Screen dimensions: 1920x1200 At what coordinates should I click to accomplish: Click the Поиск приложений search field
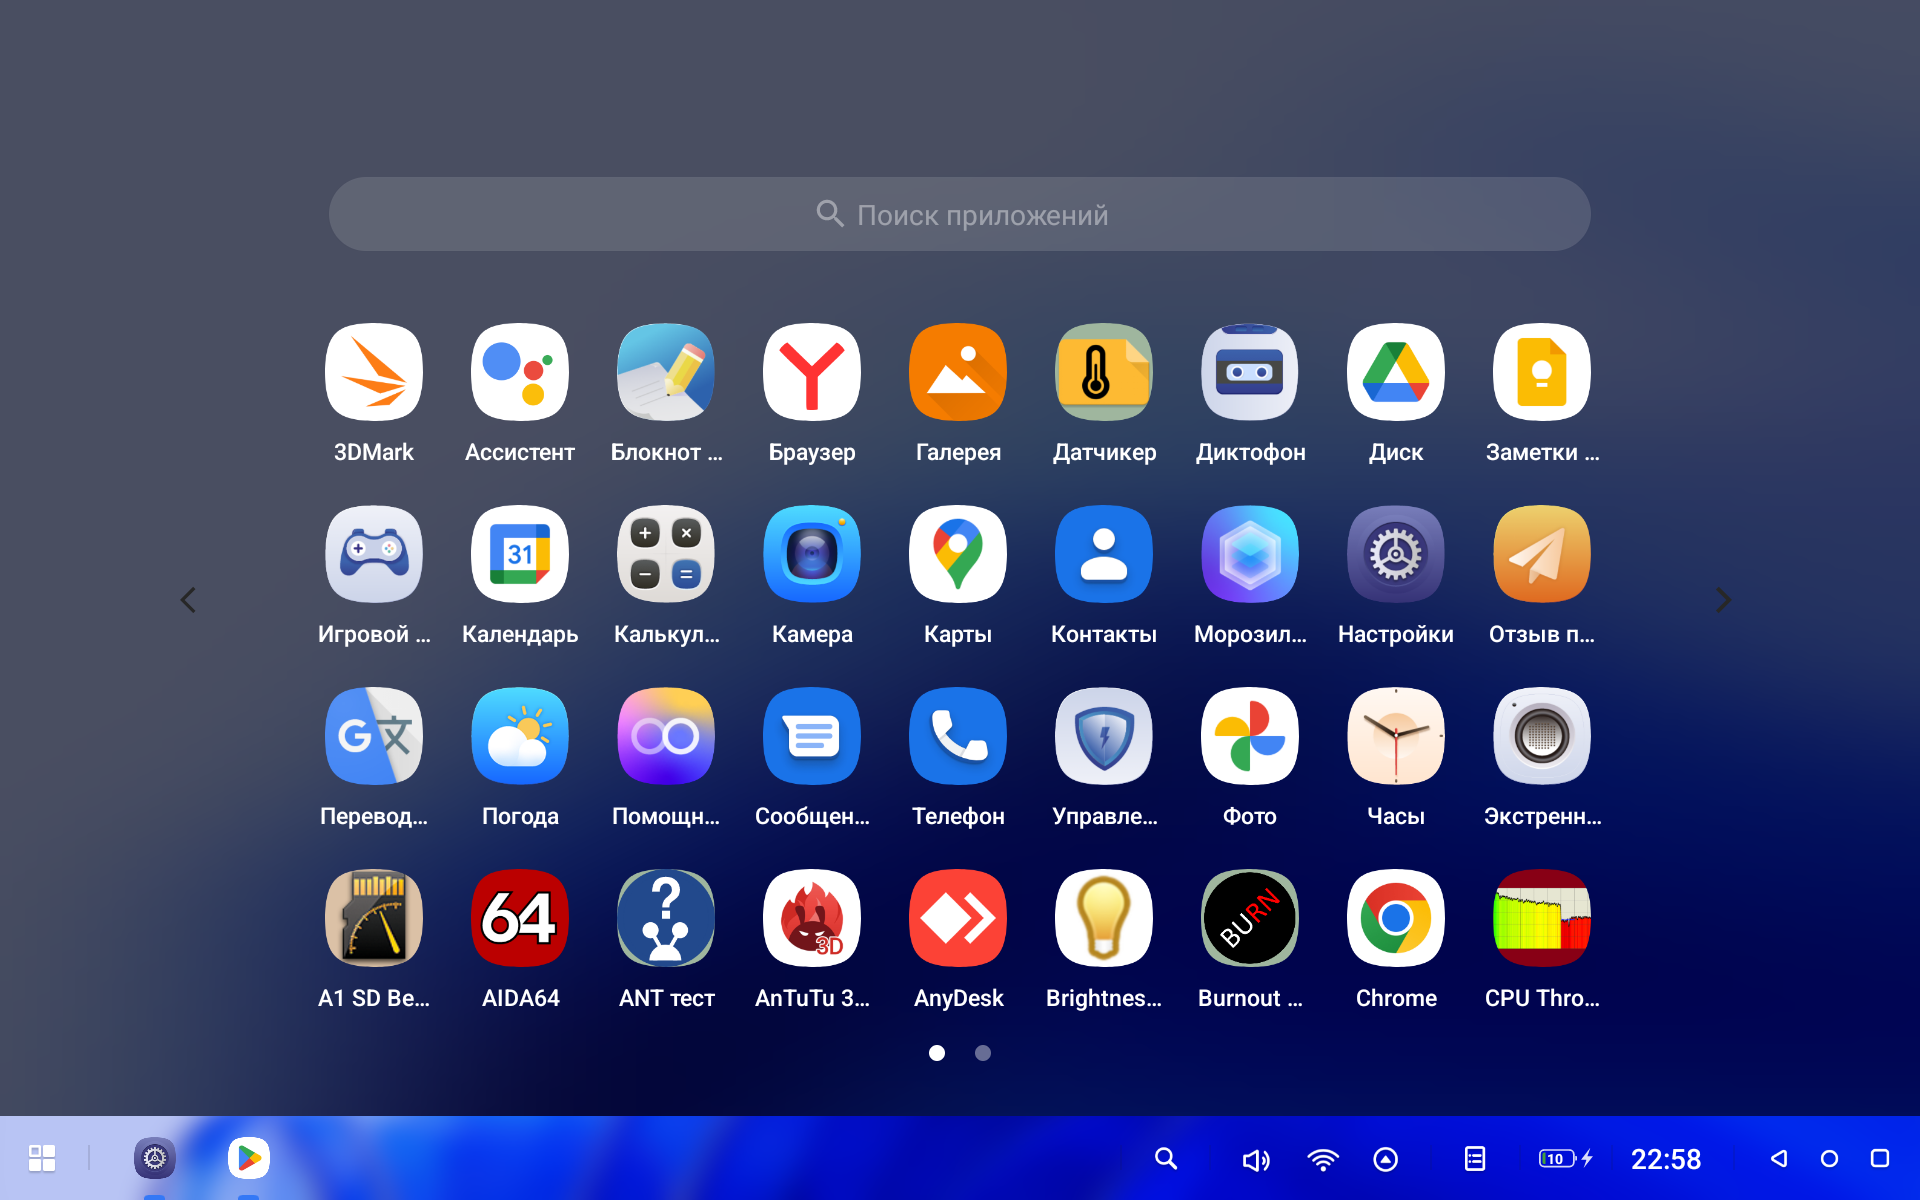(960, 214)
